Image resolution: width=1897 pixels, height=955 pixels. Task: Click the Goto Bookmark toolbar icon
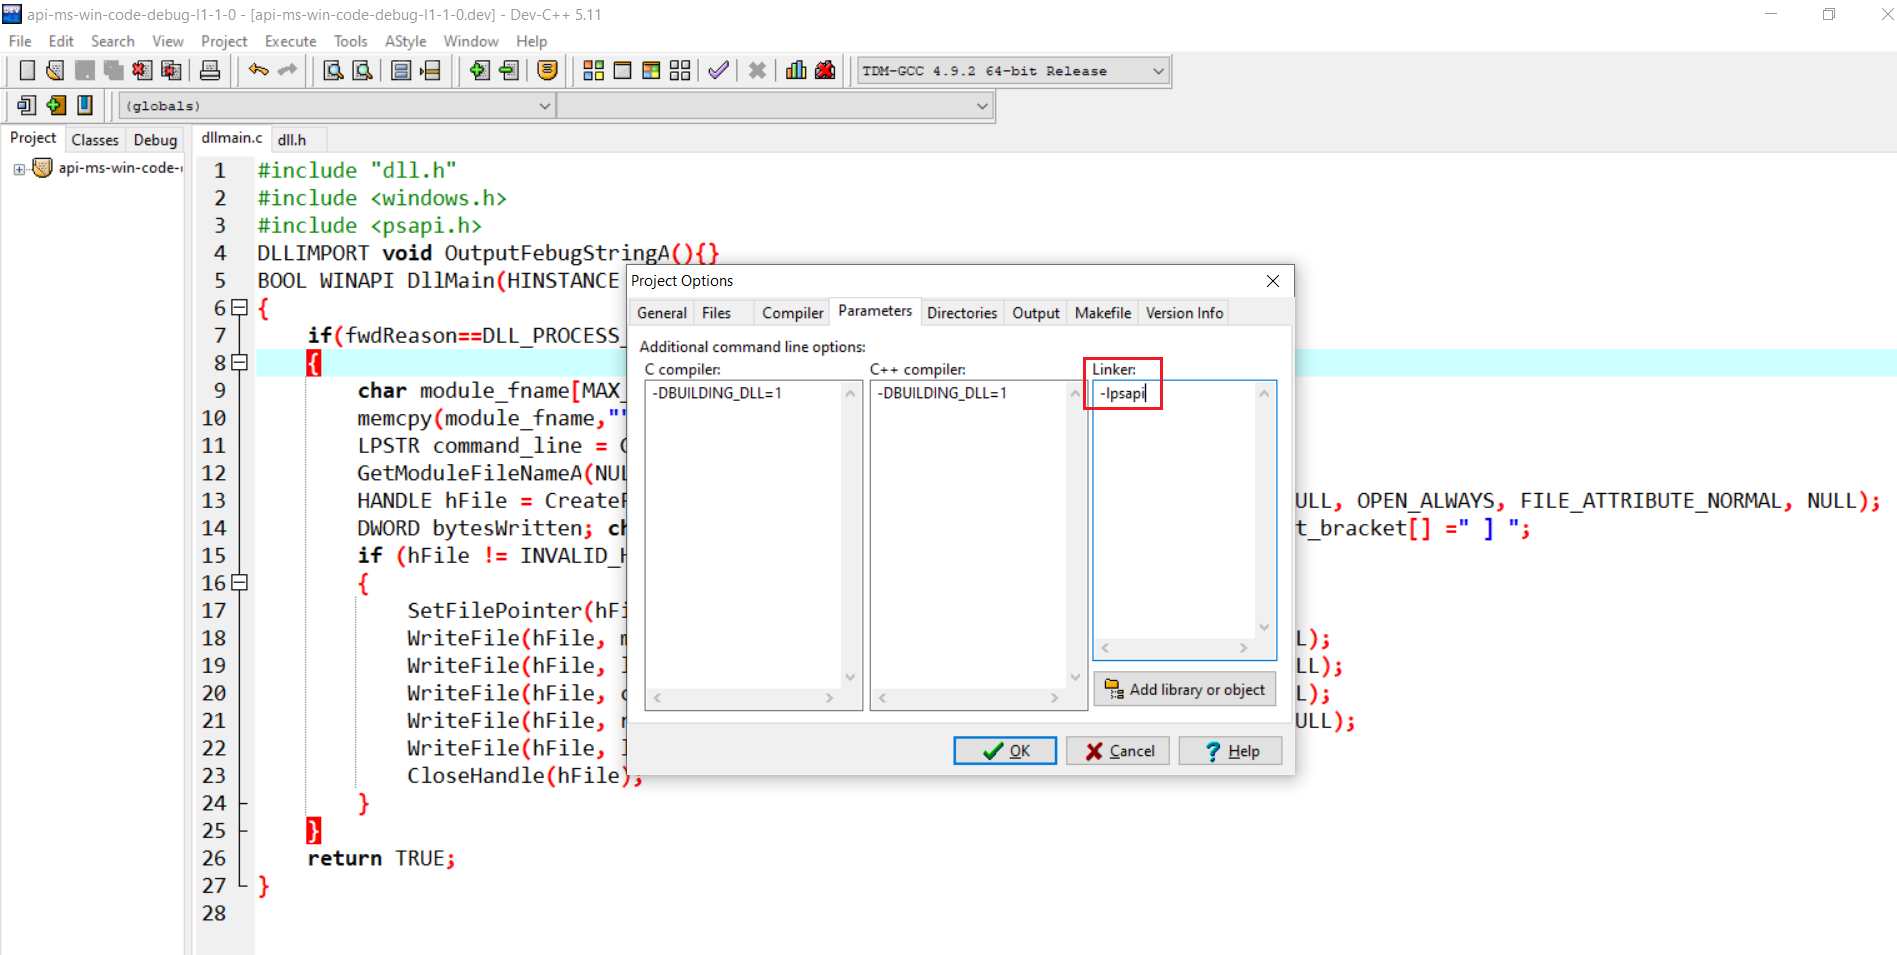pyautogui.click(x=85, y=105)
